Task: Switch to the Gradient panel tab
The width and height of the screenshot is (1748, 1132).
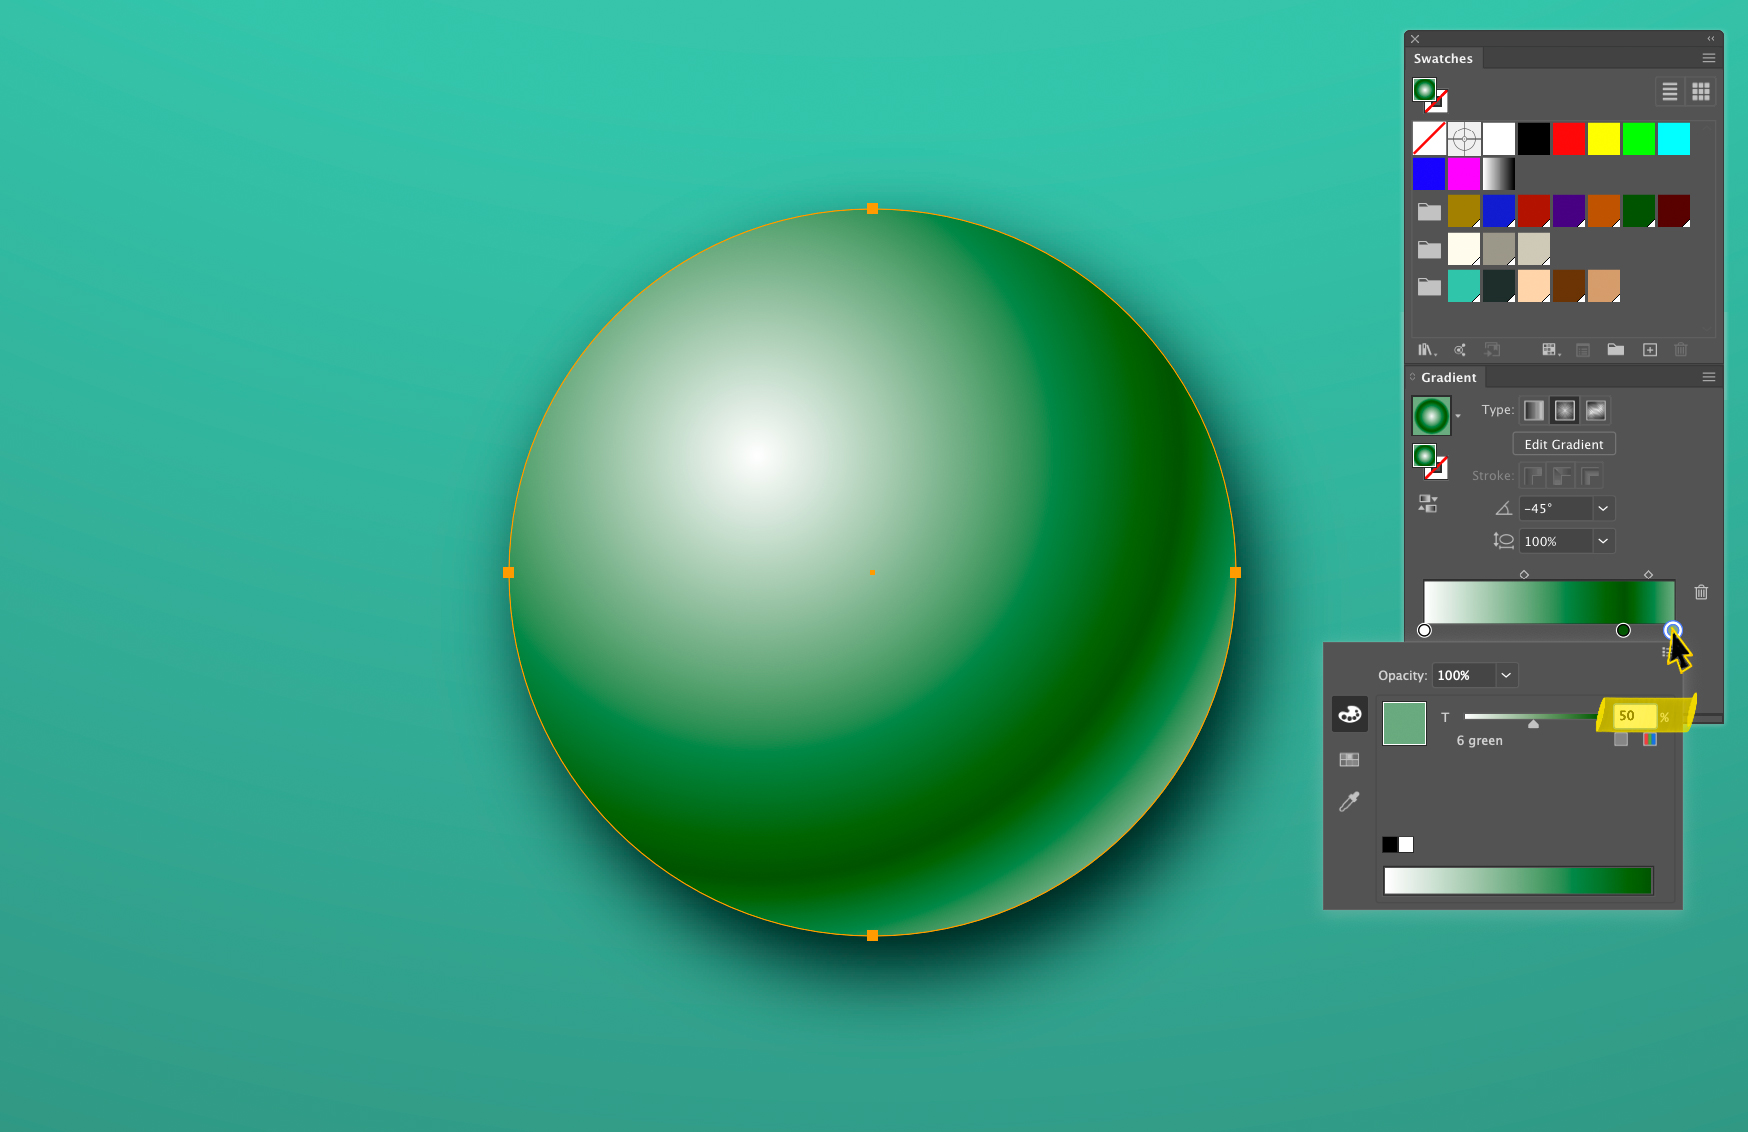Action: (1448, 377)
